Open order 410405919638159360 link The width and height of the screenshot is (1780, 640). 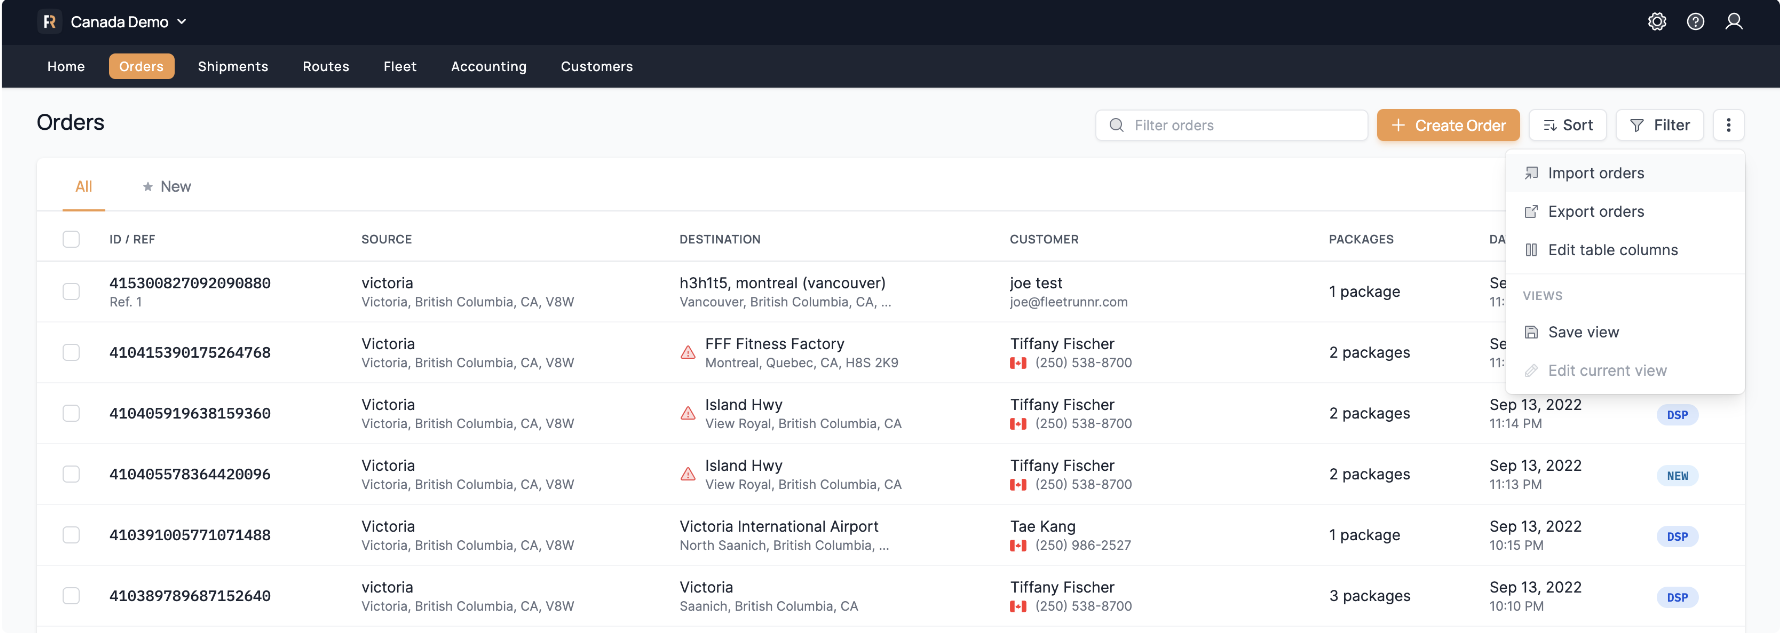tap(190, 414)
